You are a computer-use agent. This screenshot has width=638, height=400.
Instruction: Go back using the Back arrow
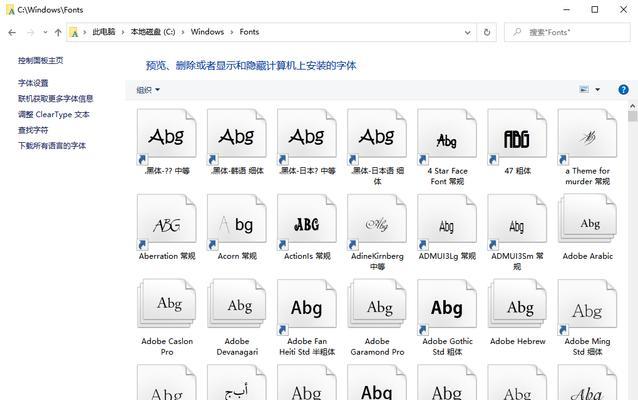(12, 33)
